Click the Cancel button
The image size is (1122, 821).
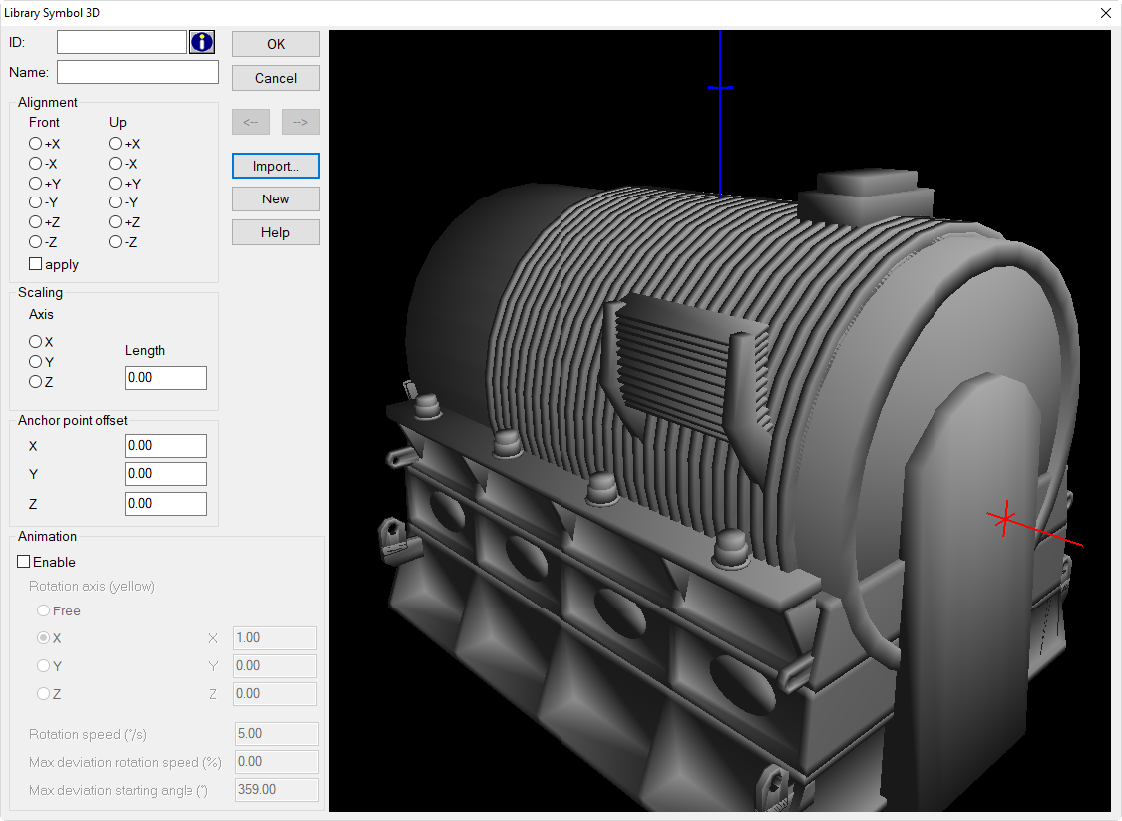coord(275,78)
